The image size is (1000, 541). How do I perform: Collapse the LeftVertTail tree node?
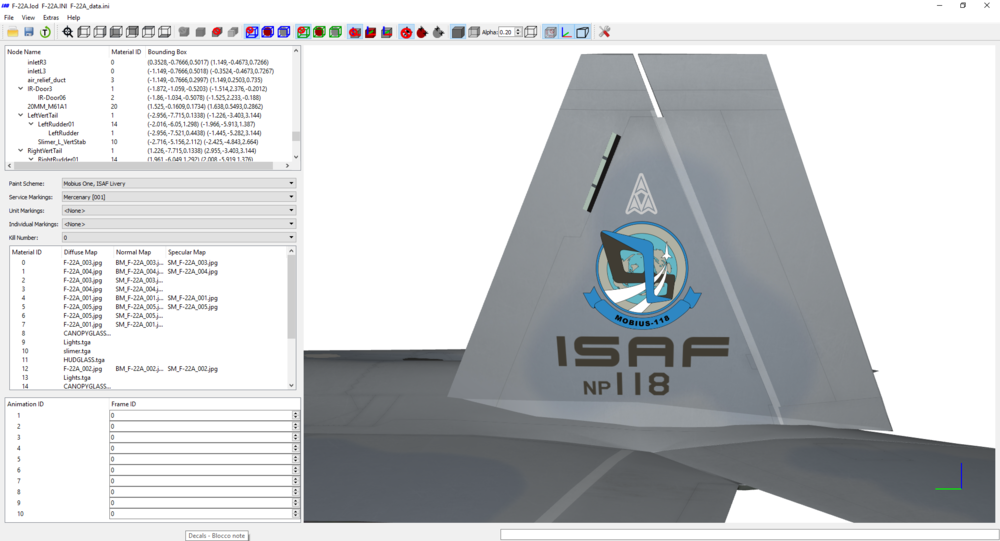[20, 115]
